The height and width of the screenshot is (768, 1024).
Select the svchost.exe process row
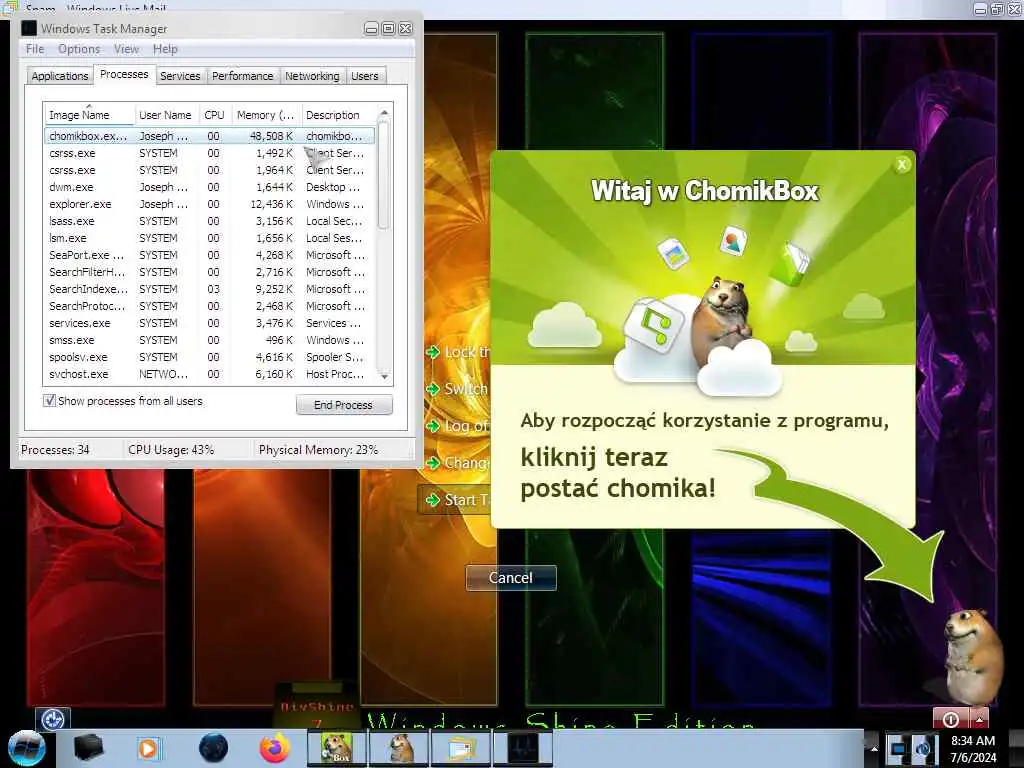click(x=210, y=374)
